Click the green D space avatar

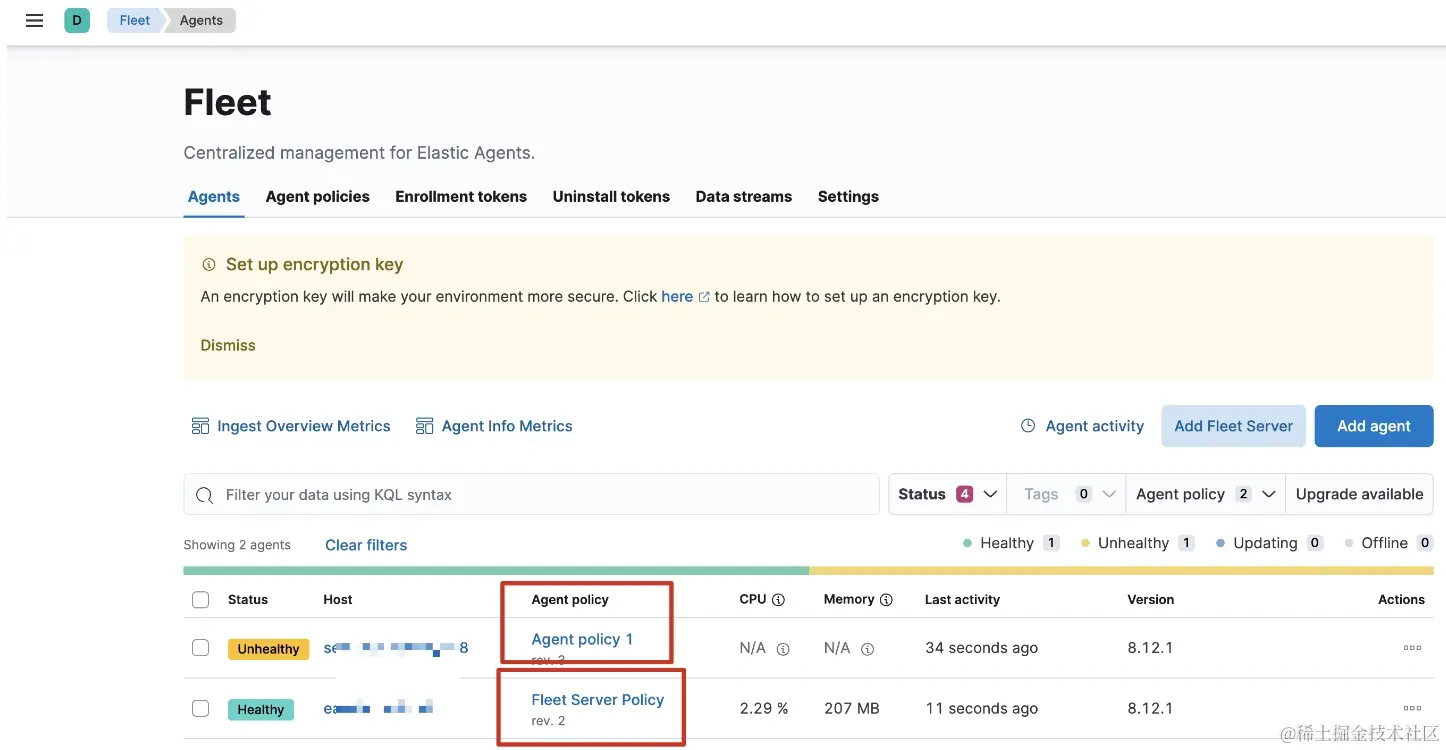(77, 20)
